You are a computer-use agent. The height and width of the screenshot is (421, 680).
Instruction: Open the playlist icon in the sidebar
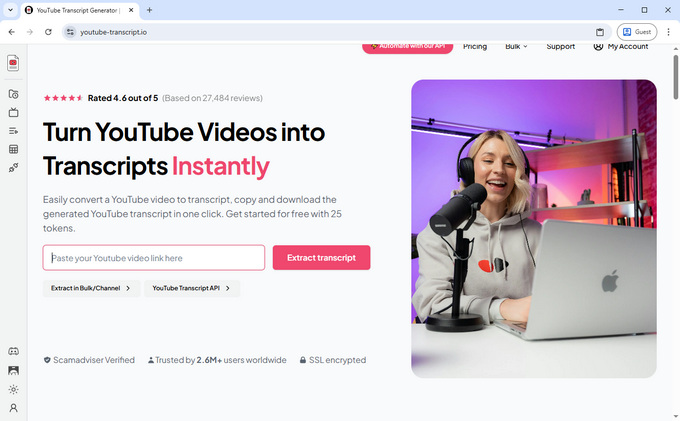(13, 131)
